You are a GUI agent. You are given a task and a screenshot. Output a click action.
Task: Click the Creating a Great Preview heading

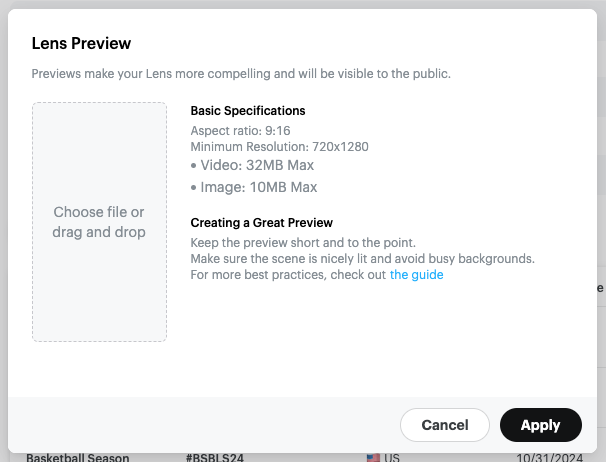261,223
